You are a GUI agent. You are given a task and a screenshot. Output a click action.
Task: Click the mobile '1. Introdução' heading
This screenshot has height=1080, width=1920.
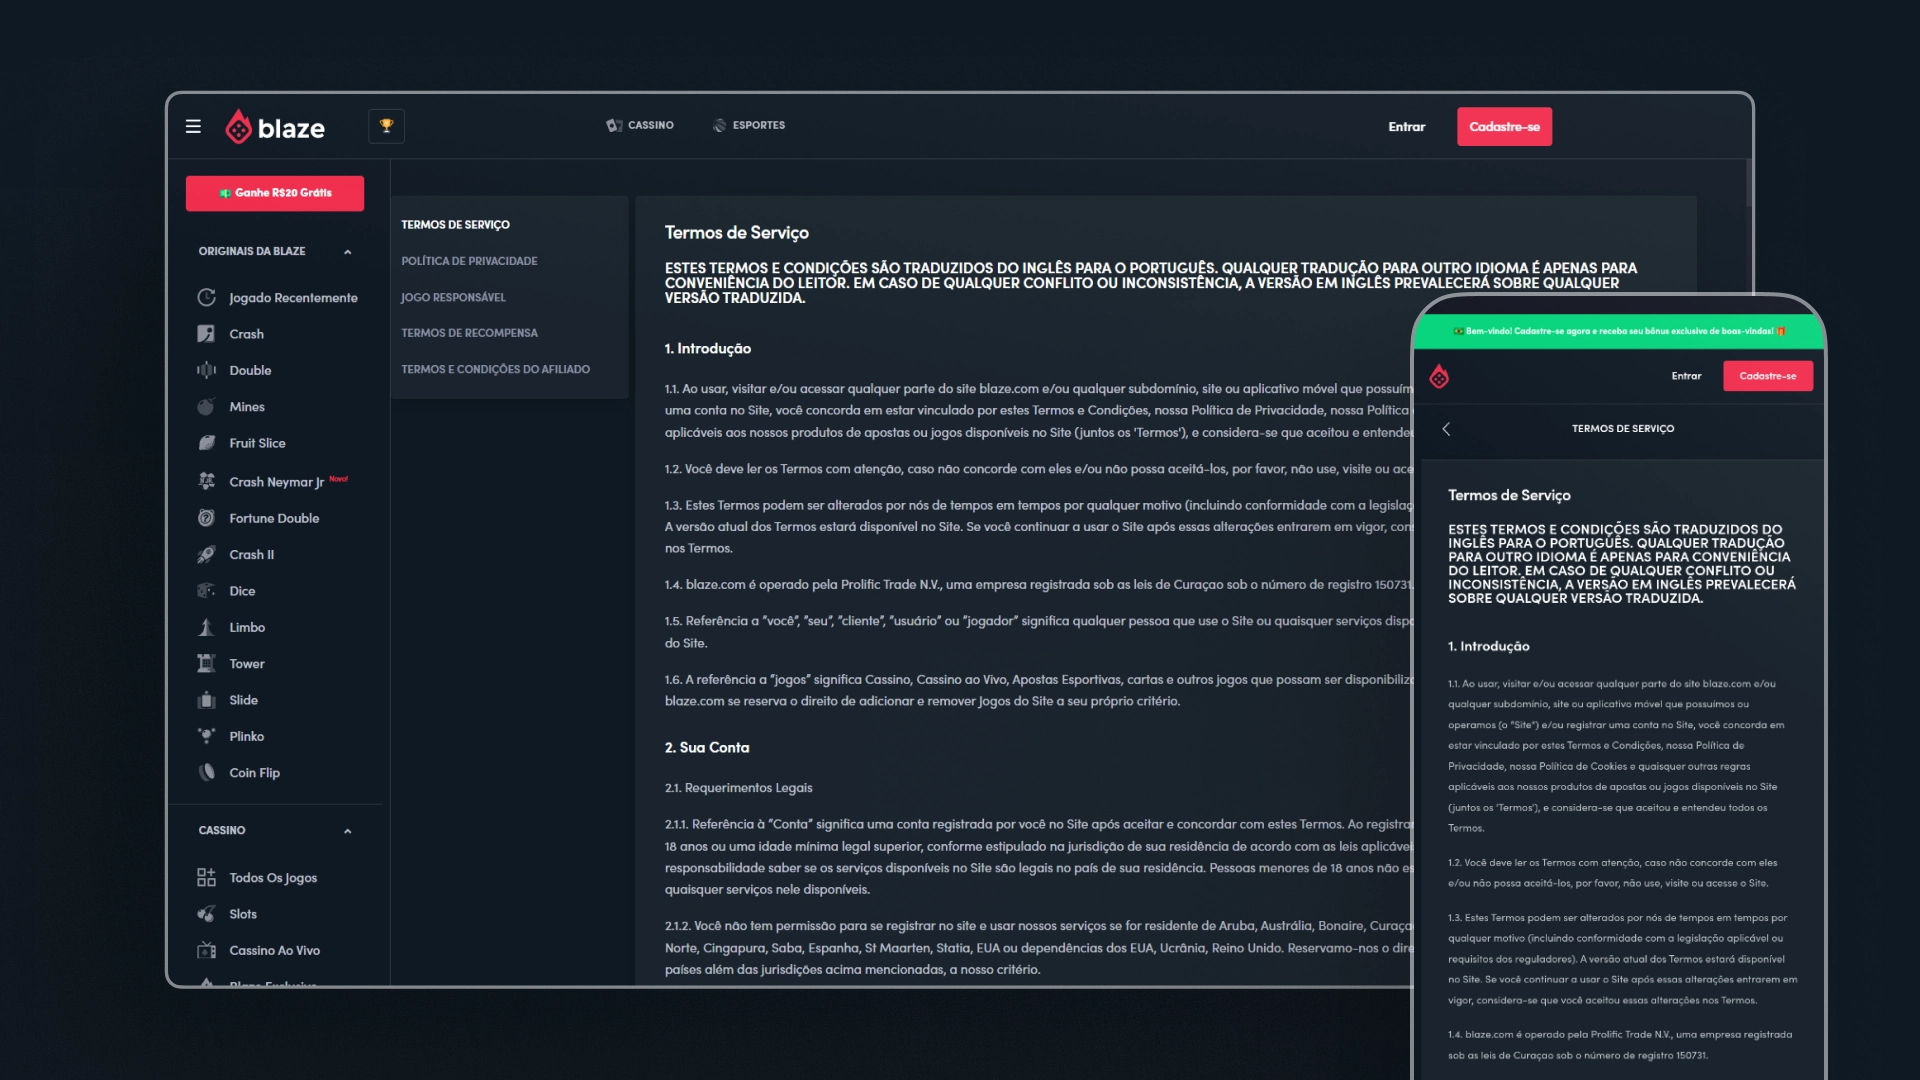pos(1488,647)
